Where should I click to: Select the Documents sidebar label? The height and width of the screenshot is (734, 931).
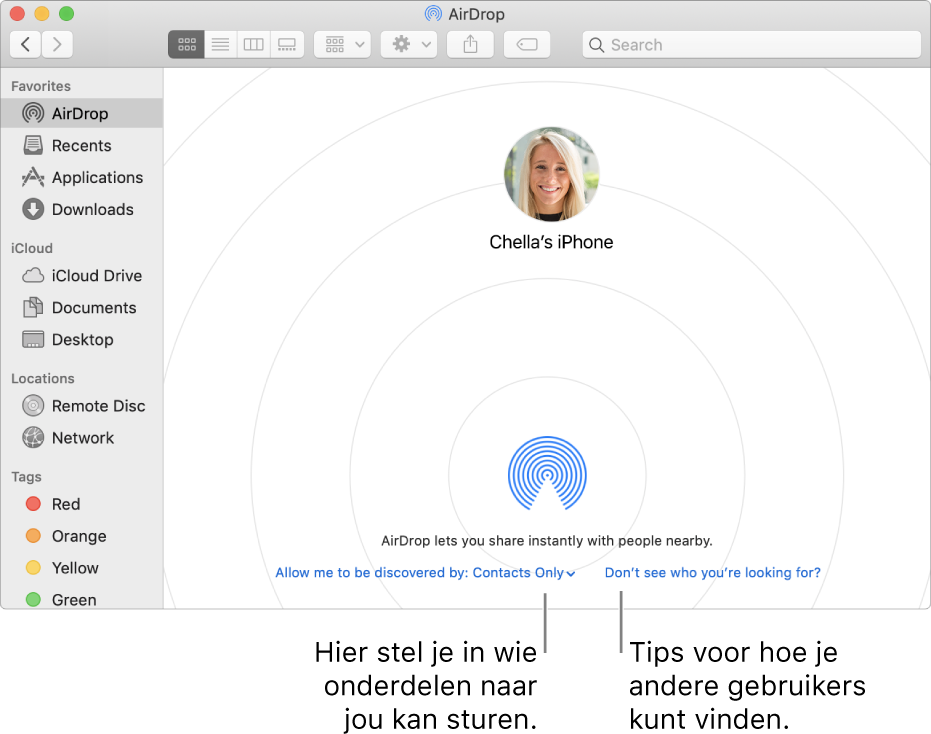(94, 308)
